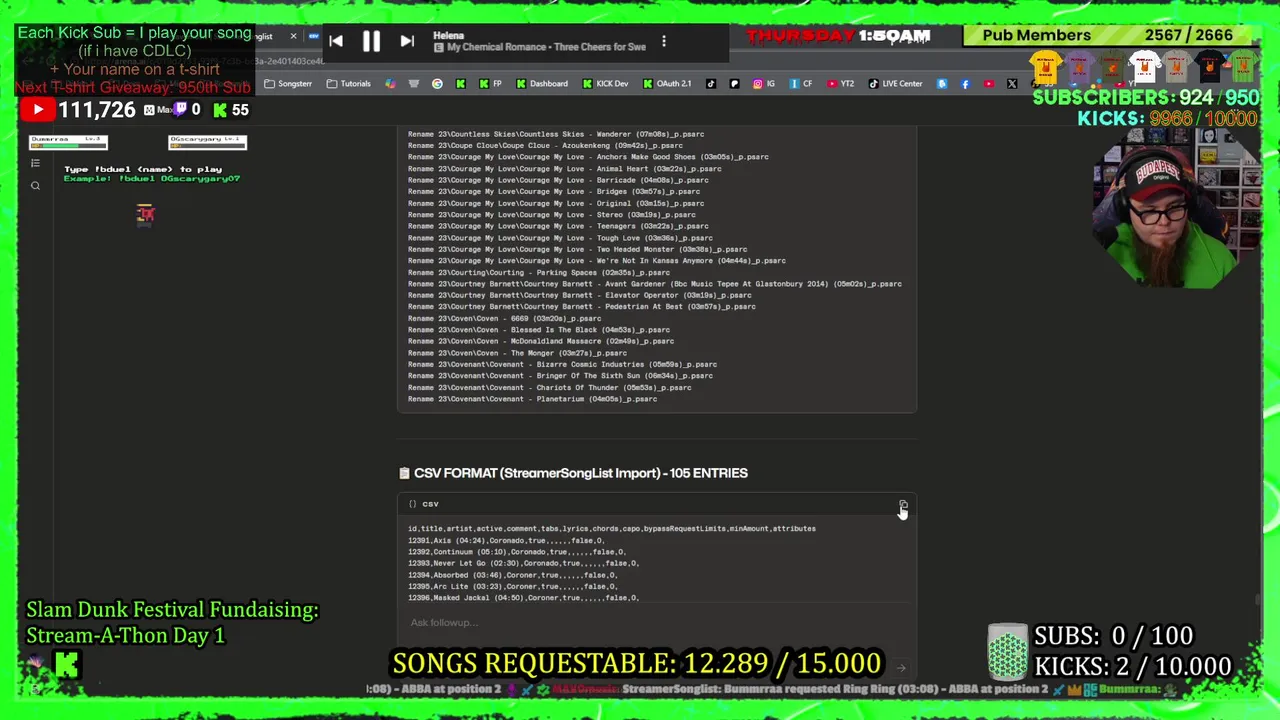1280x720 pixels.
Task: Click the Rename line Courage My Love - Animal Heart
Action: (x=564, y=169)
